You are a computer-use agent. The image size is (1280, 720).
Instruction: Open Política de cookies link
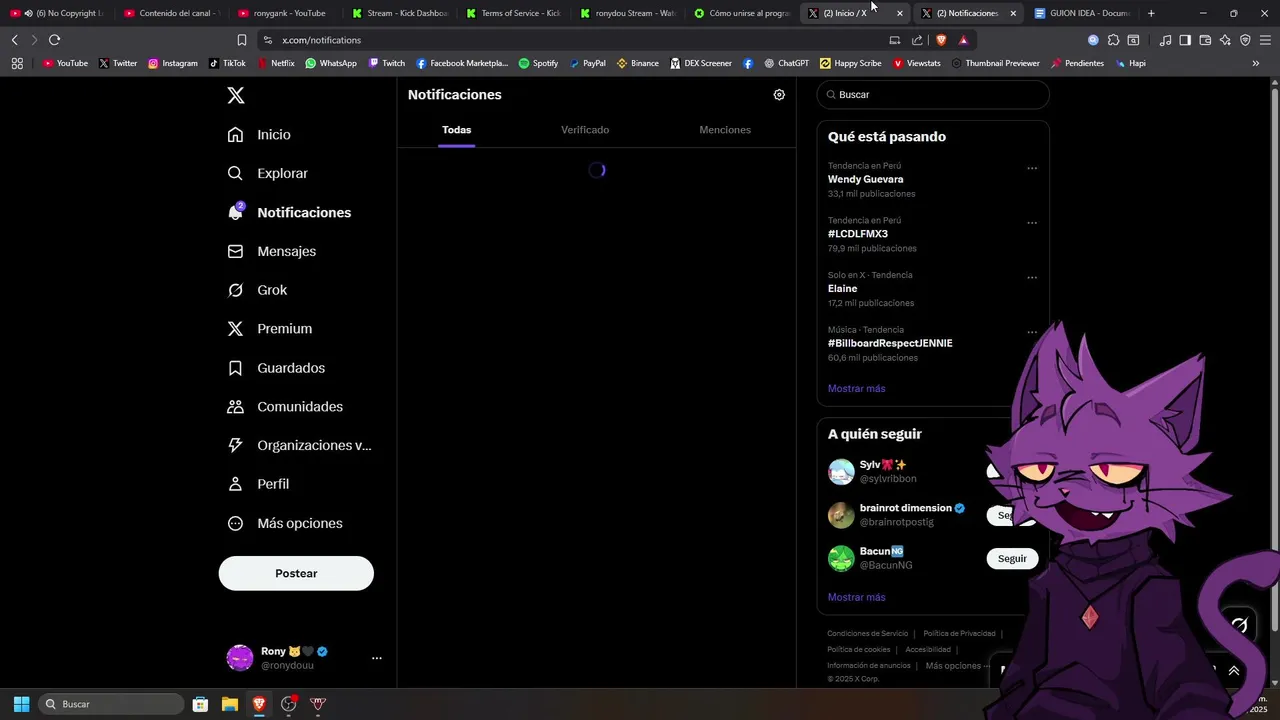[858, 649]
